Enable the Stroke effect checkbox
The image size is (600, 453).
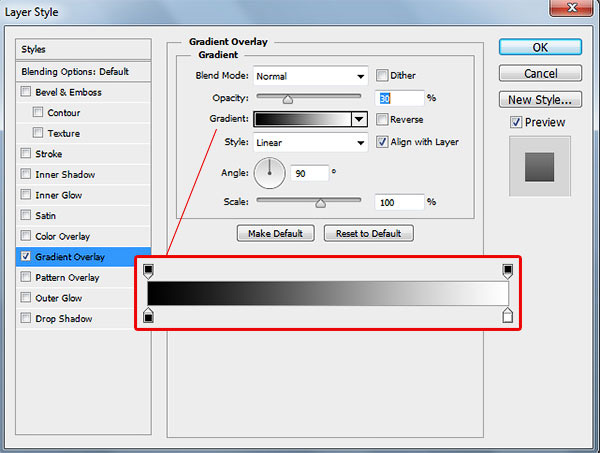point(26,153)
